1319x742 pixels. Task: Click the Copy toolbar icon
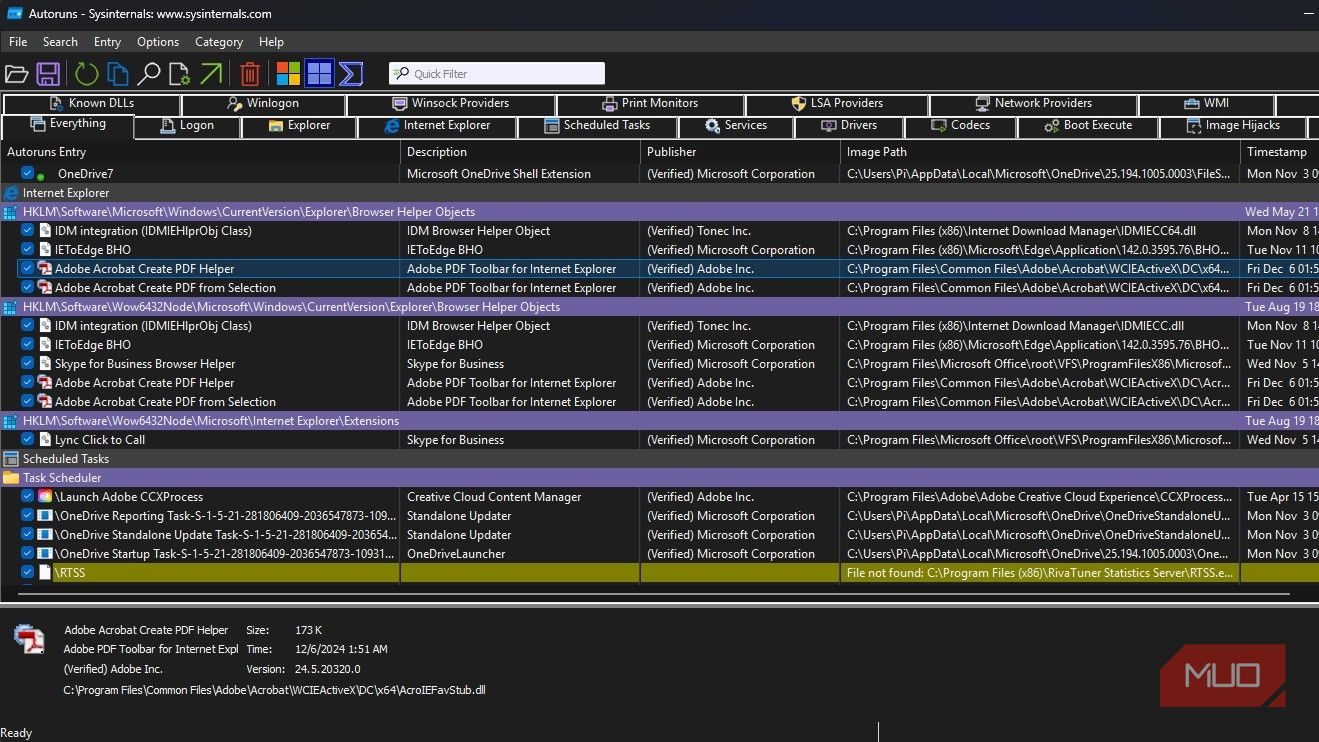click(118, 74)
